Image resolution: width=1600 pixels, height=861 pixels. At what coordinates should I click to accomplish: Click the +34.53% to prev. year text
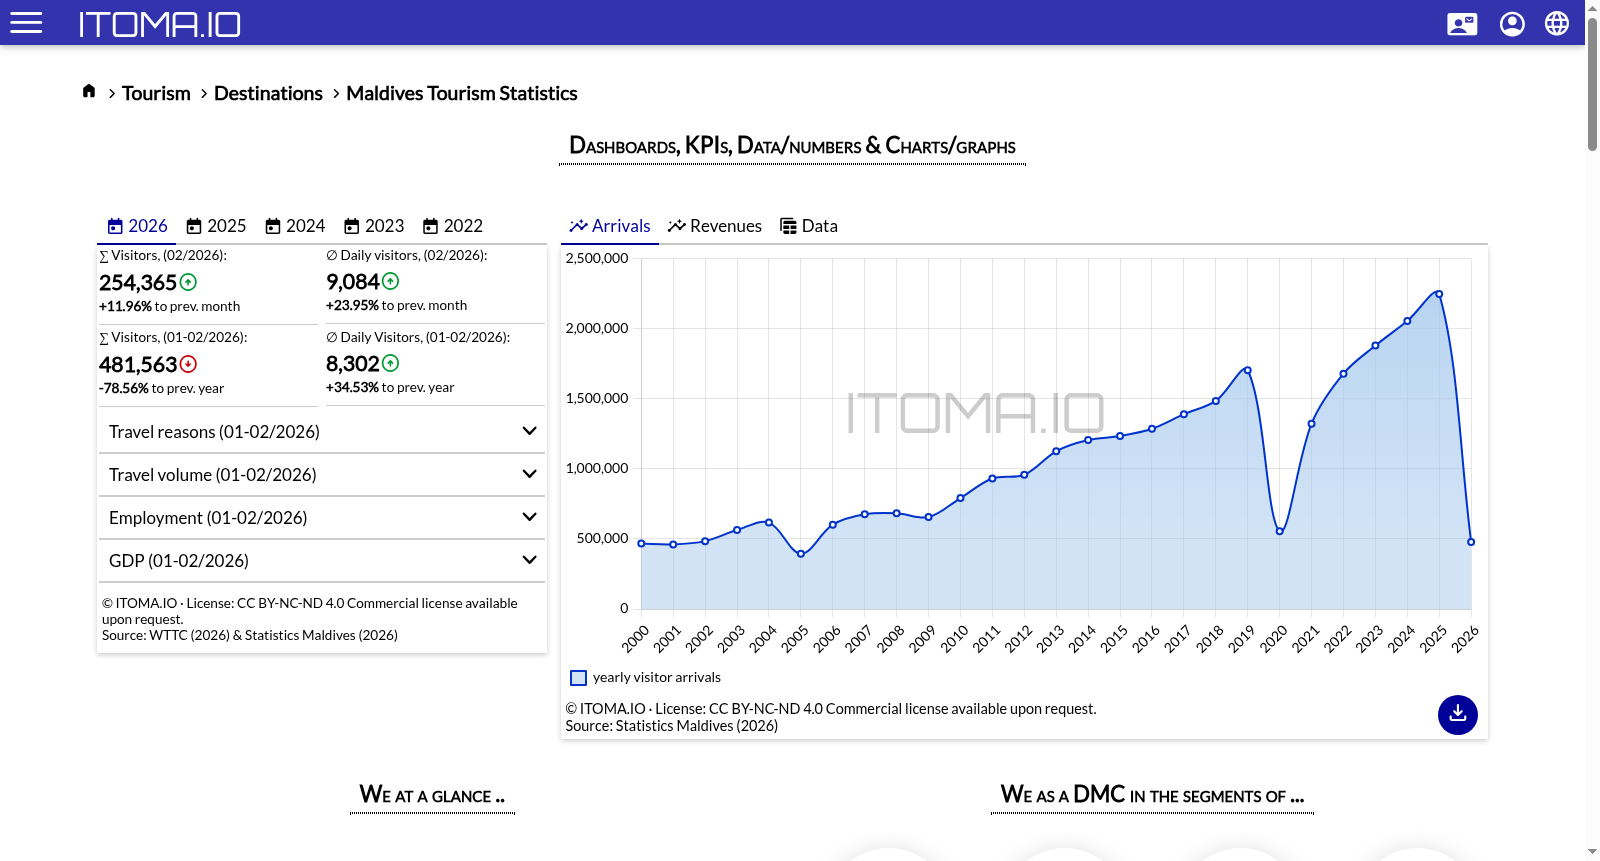pos(390,388)
